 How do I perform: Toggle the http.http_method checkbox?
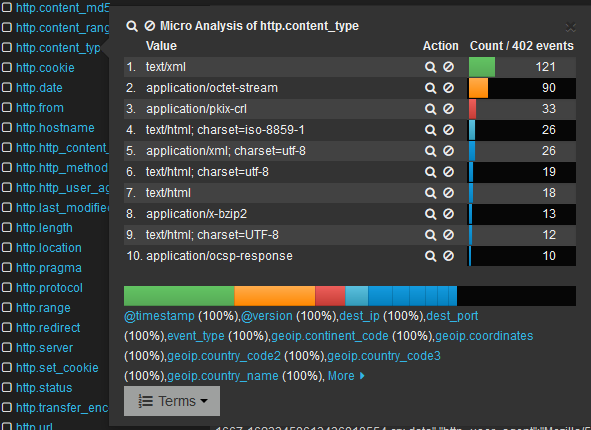pyautogui.click(x=7, y=168)
